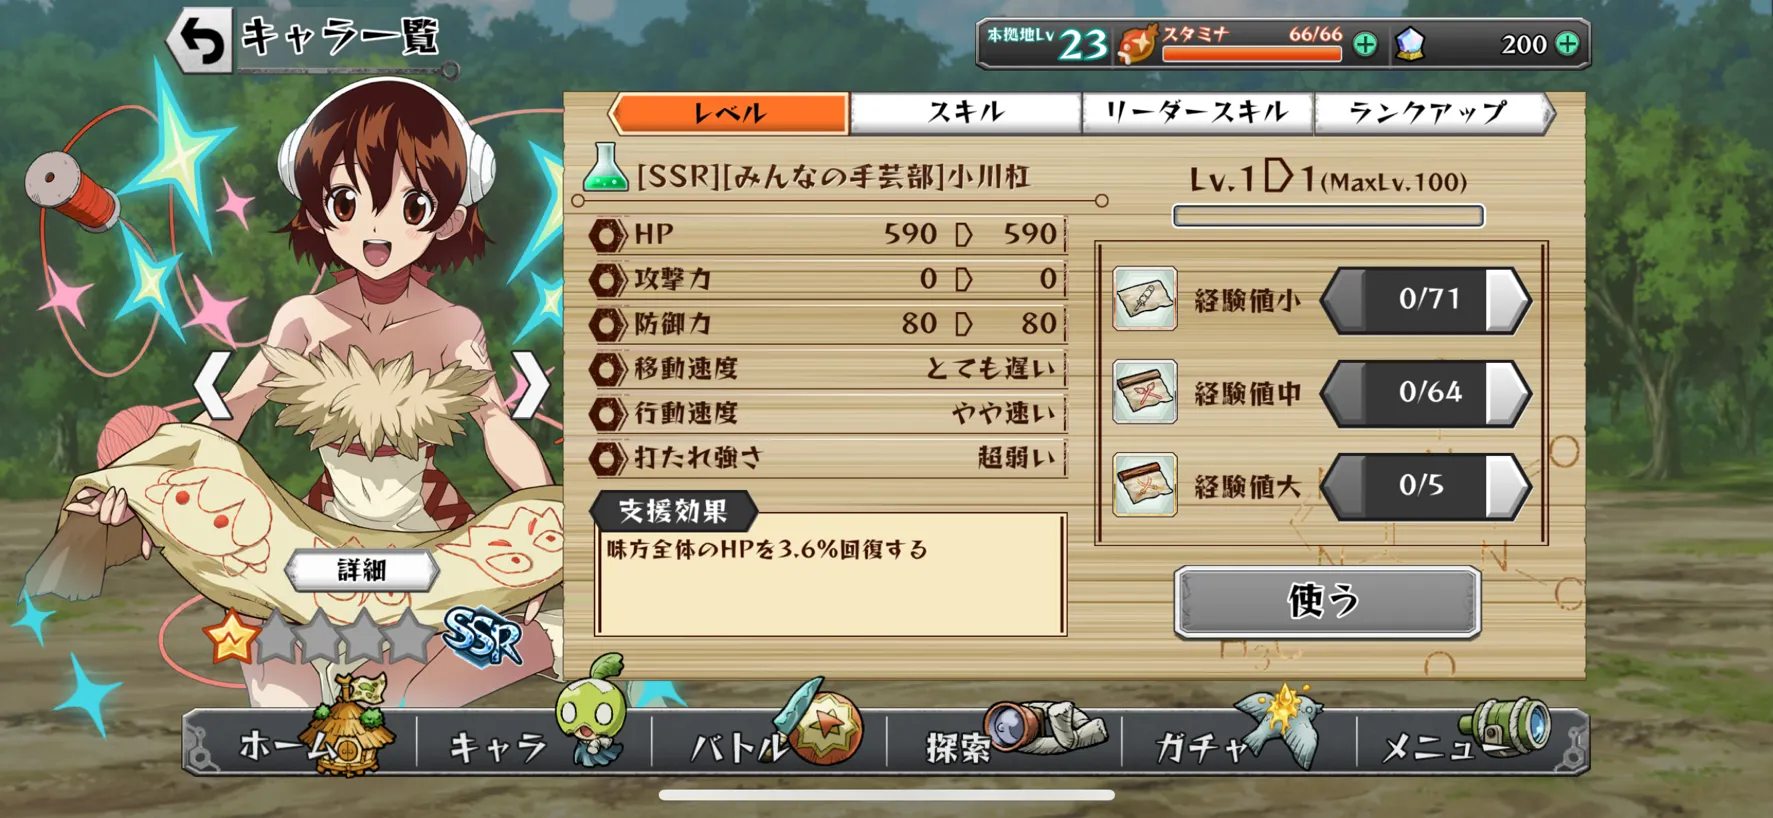Image resolution: width=1773 pixels, height=818 pixels.
Task: Switch to the スキル tab
Action: (965, 112)
